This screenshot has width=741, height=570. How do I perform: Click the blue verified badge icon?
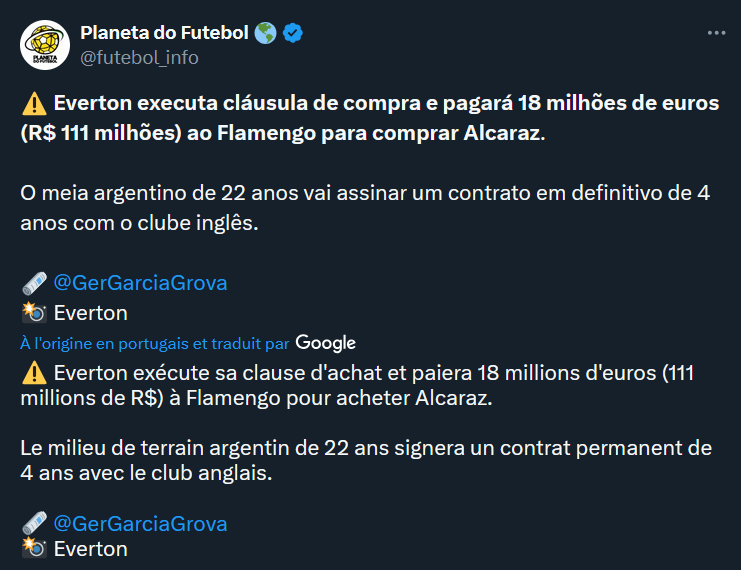click(x=293, y=33)
